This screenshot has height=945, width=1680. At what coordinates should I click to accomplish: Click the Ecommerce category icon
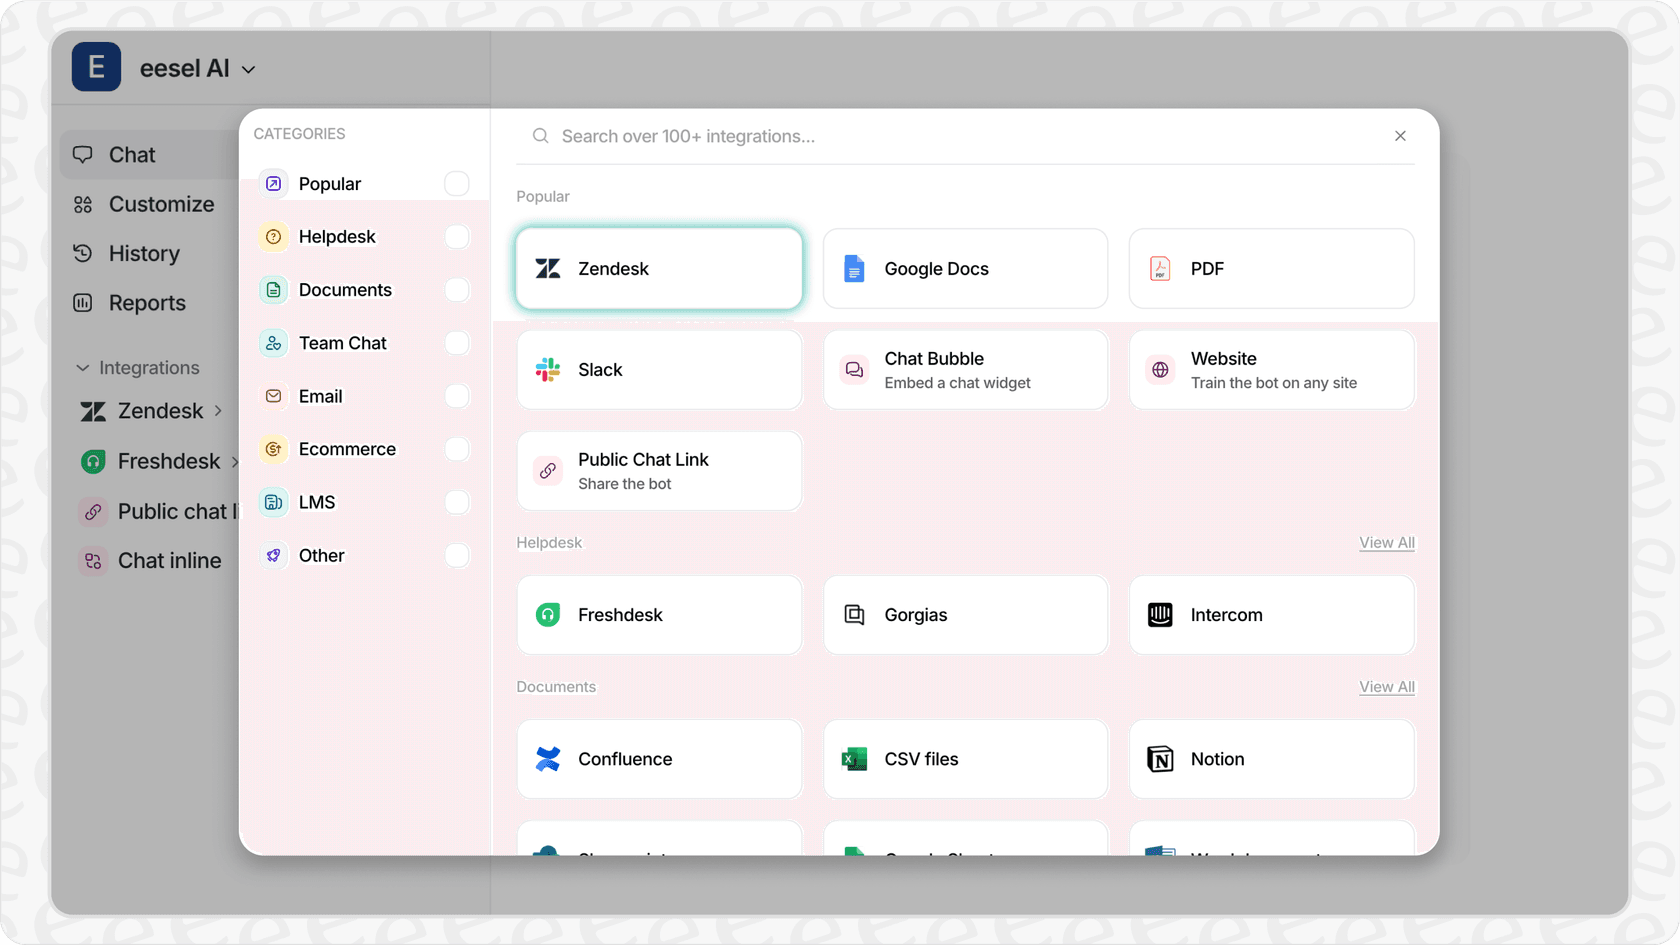273,449
